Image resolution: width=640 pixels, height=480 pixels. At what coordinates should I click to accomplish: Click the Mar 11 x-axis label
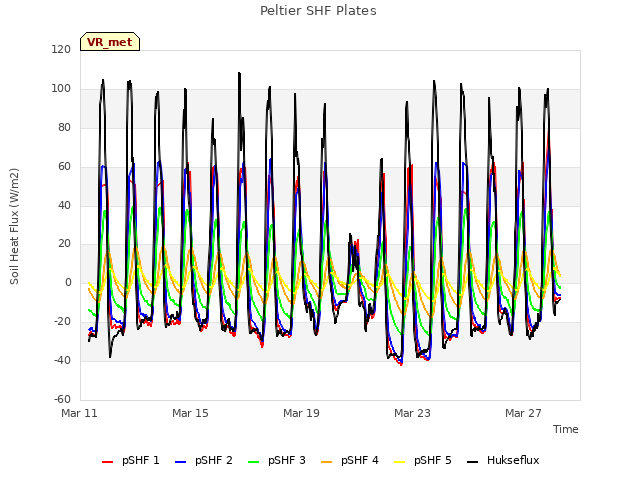(79, 413)
